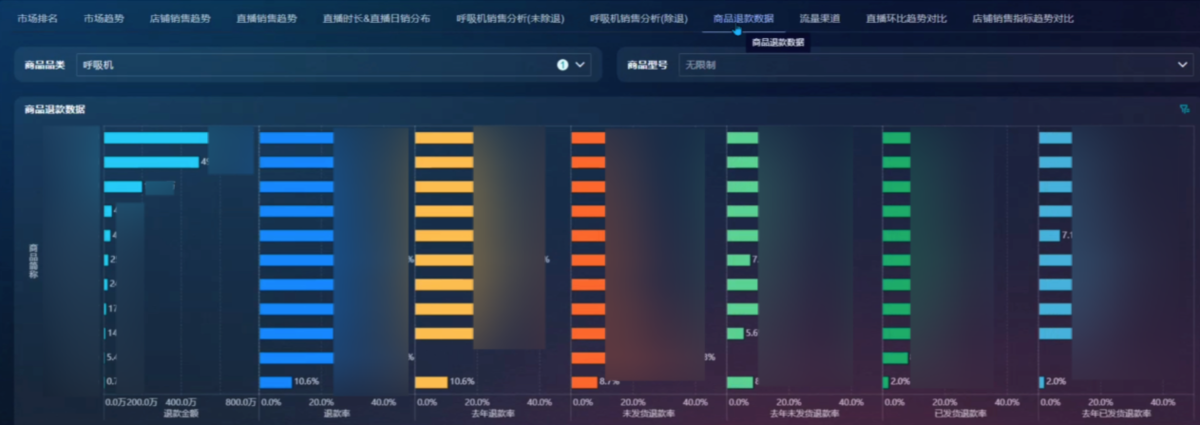Open 店铺销售指标趋势对比 tab
Image resolution: width=1200 pixels, height=425 pixels.
[x=1022, y=18]
